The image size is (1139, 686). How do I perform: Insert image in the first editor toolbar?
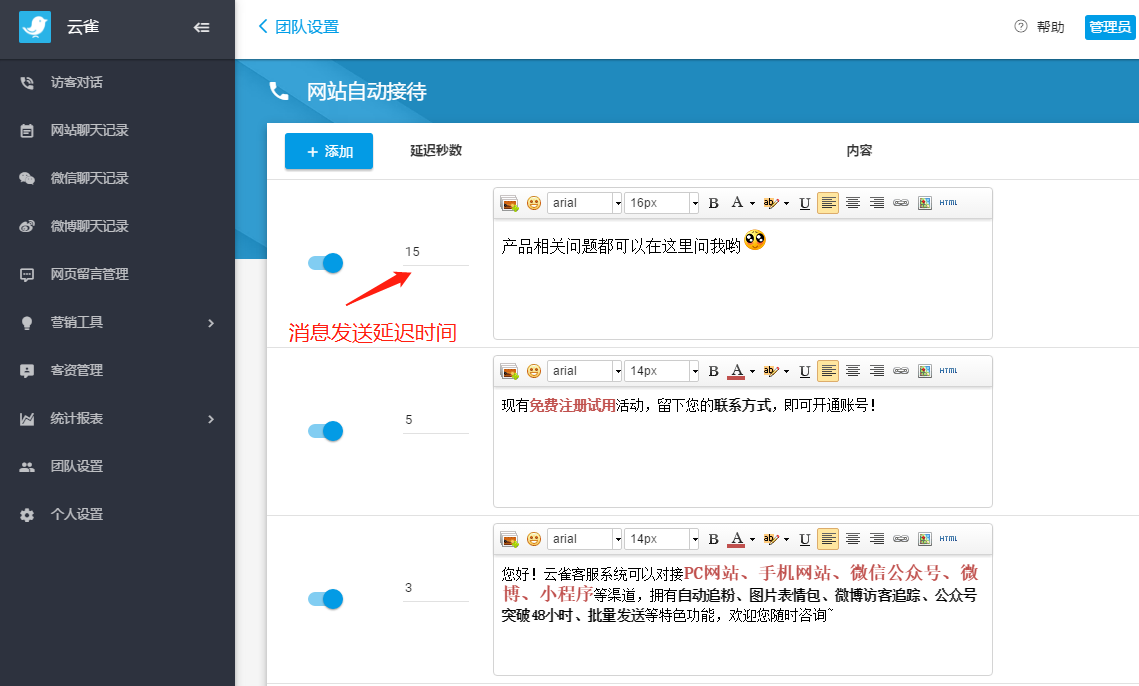tap(510, 203)
